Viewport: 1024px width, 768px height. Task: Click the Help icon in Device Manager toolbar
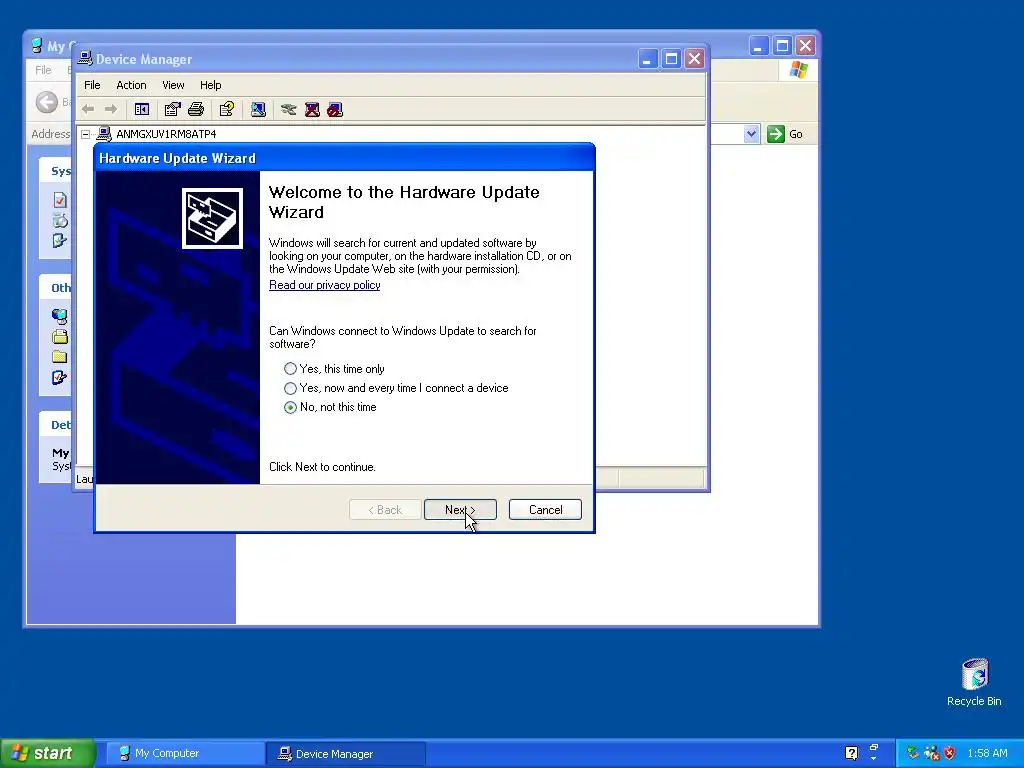click(227, 109)
